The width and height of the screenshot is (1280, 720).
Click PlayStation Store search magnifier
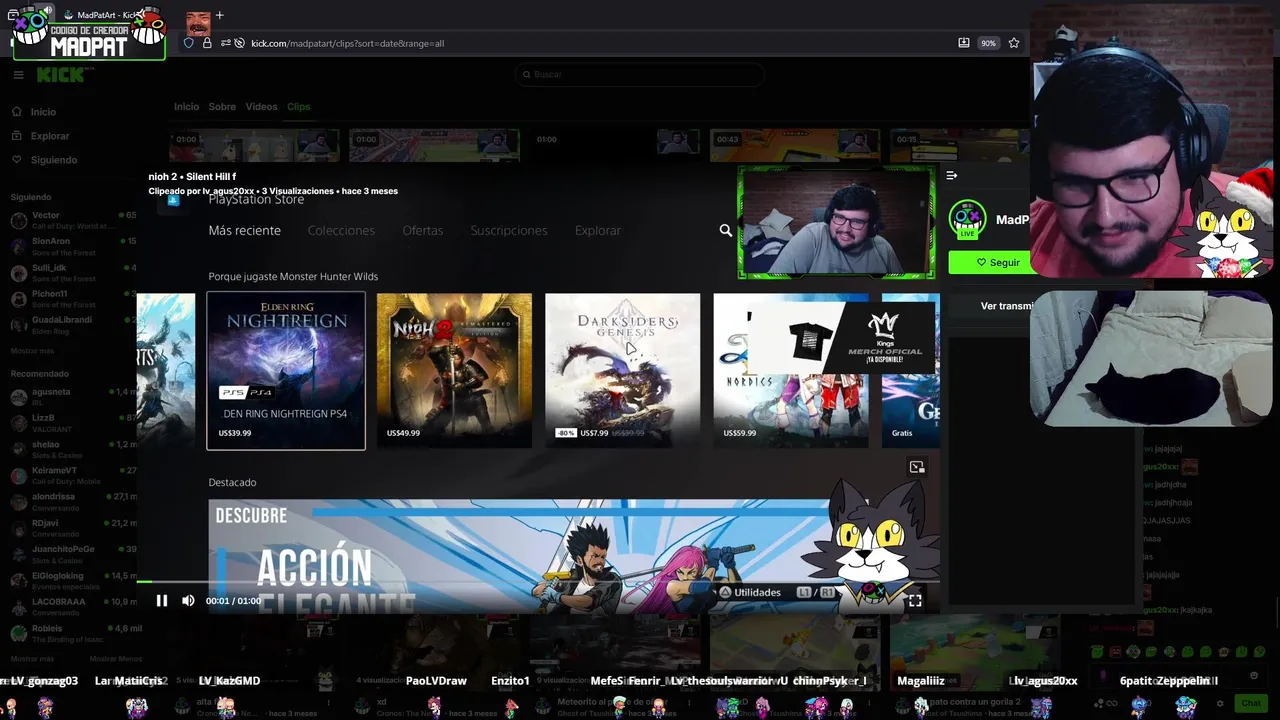tap(726, 231)
